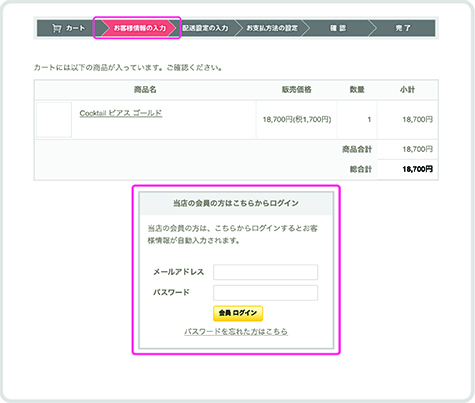Click the yellow 会員ログイン button
Image resolution: width=475 pixels, height=403 pixels.
coord(238,313)
